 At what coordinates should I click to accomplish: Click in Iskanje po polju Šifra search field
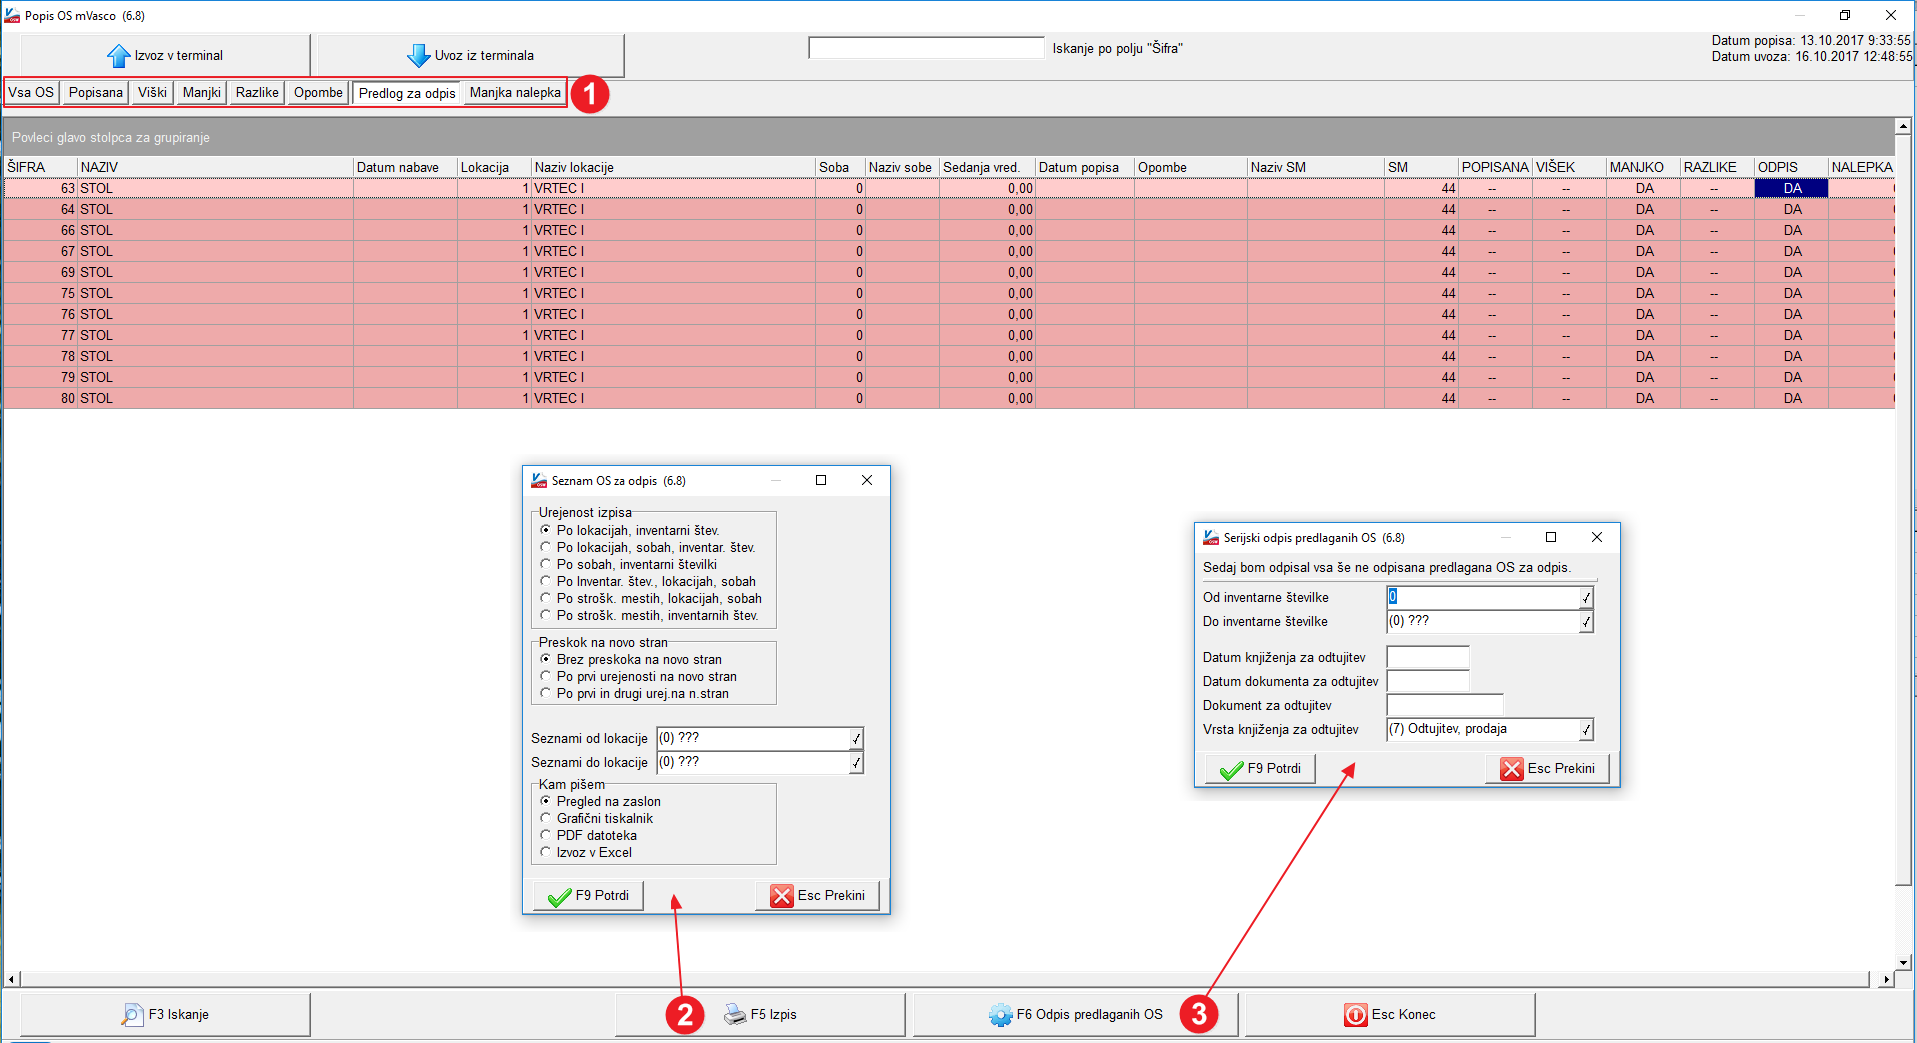pos(926,48)
